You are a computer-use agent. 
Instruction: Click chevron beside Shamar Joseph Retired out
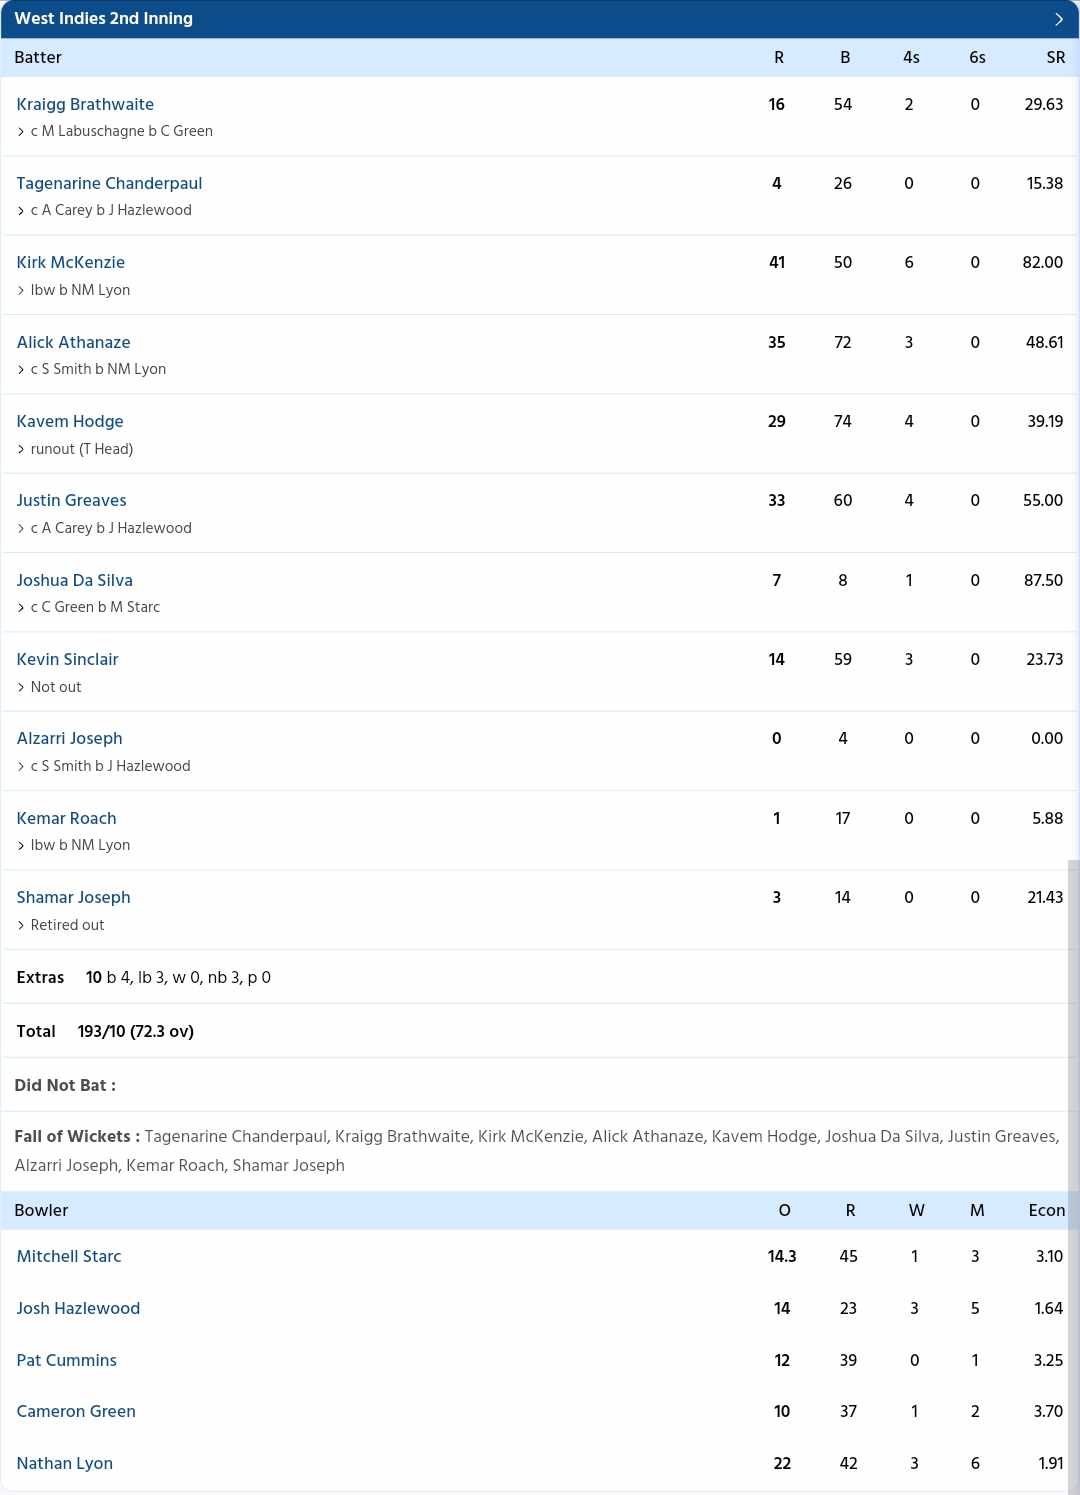[x=21, y=926]
